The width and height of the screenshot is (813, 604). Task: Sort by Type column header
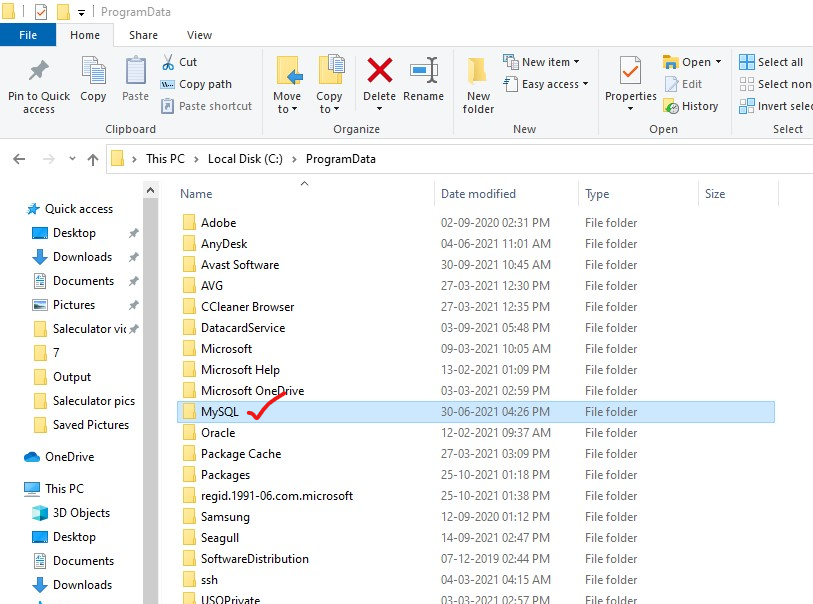[x=638, y=194]
